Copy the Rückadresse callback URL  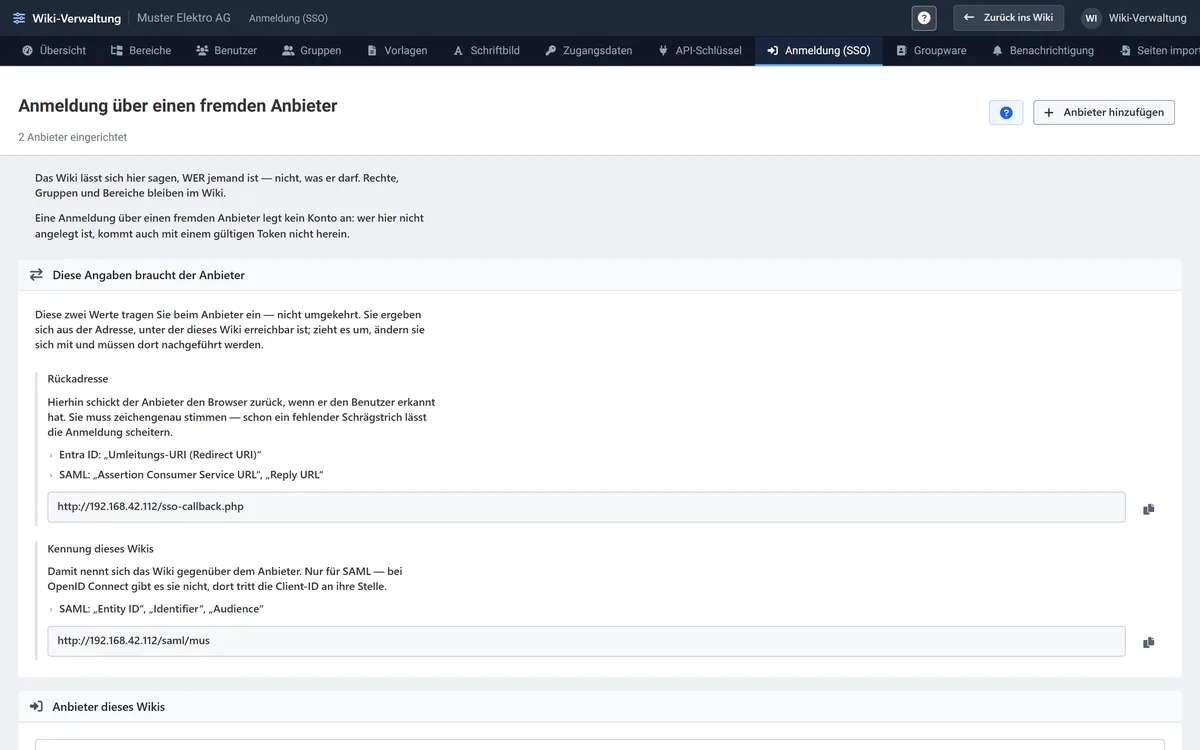tap(1148, 508)
